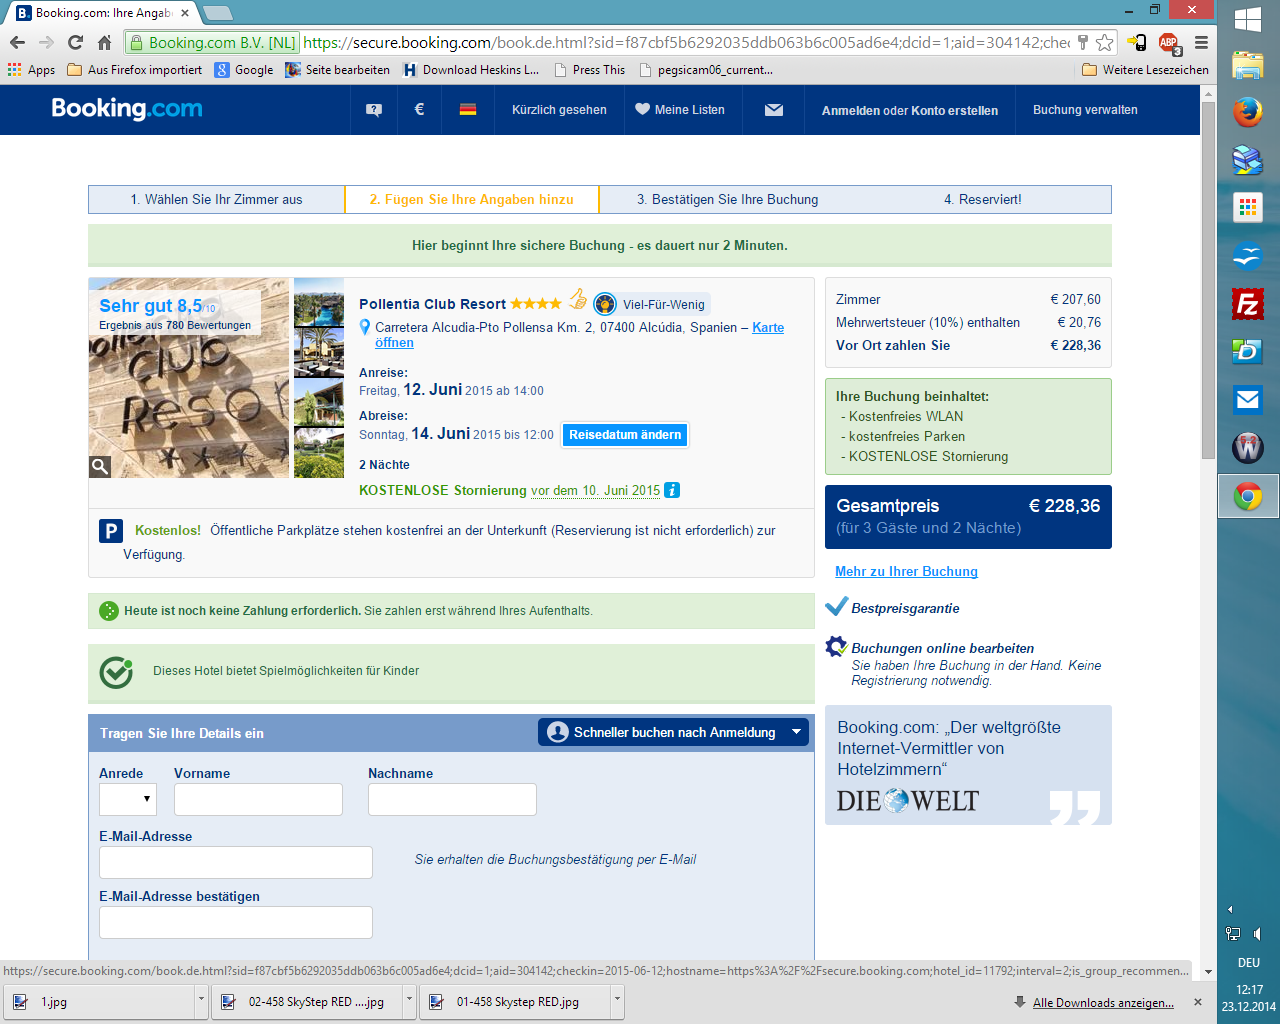Click the Reisedatum ändern button
Image resolution: width=1280 pixels, height=1024 pixels.
pyautogui.click(x=625, y=435)
